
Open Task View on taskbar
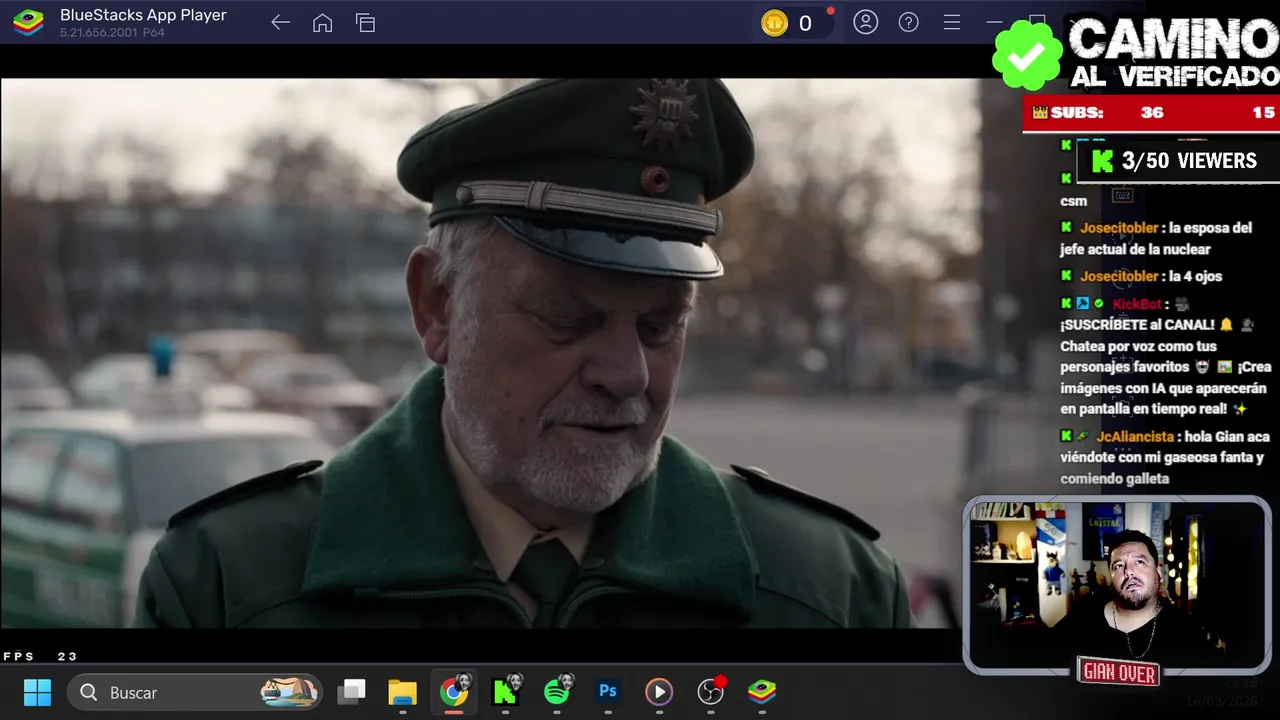[x=351, y=692]
